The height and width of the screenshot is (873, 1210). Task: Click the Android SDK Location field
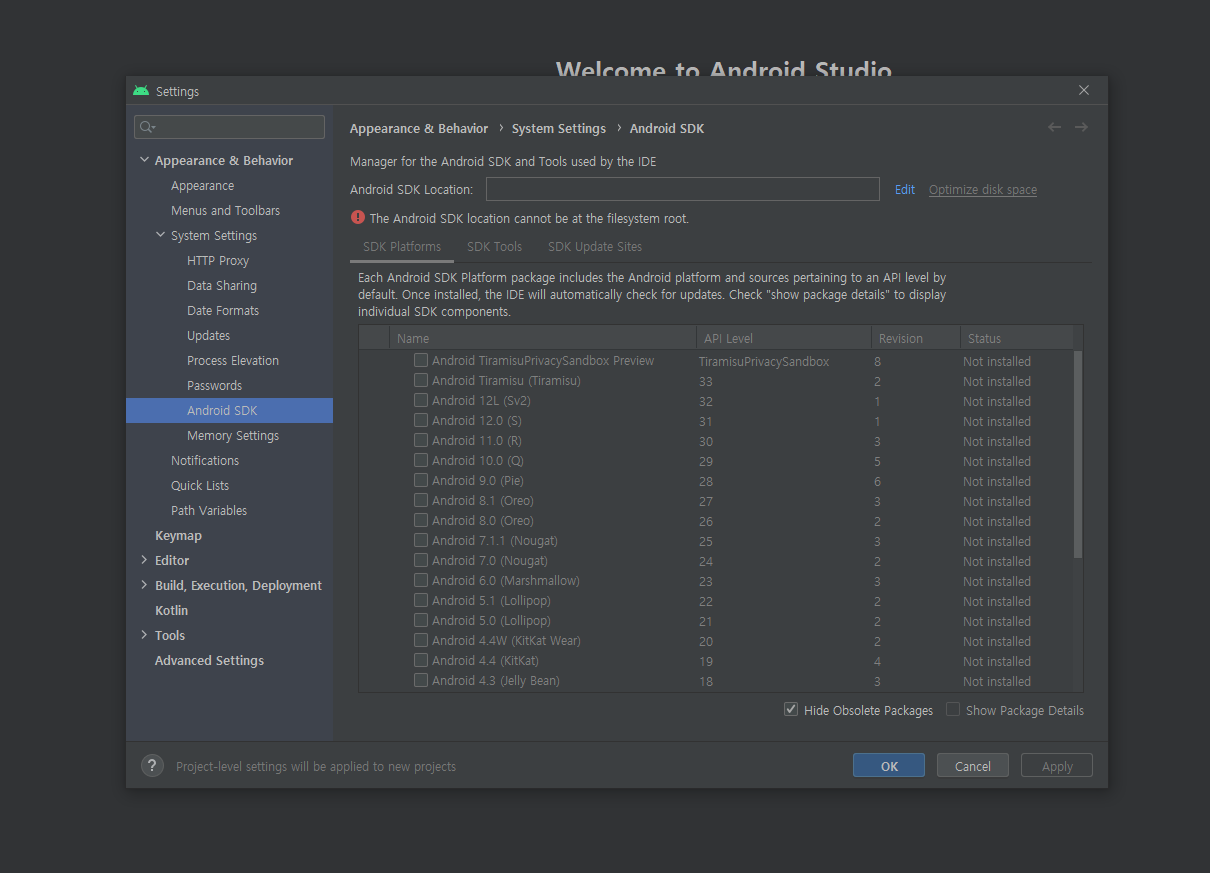[x=683, y=189]
